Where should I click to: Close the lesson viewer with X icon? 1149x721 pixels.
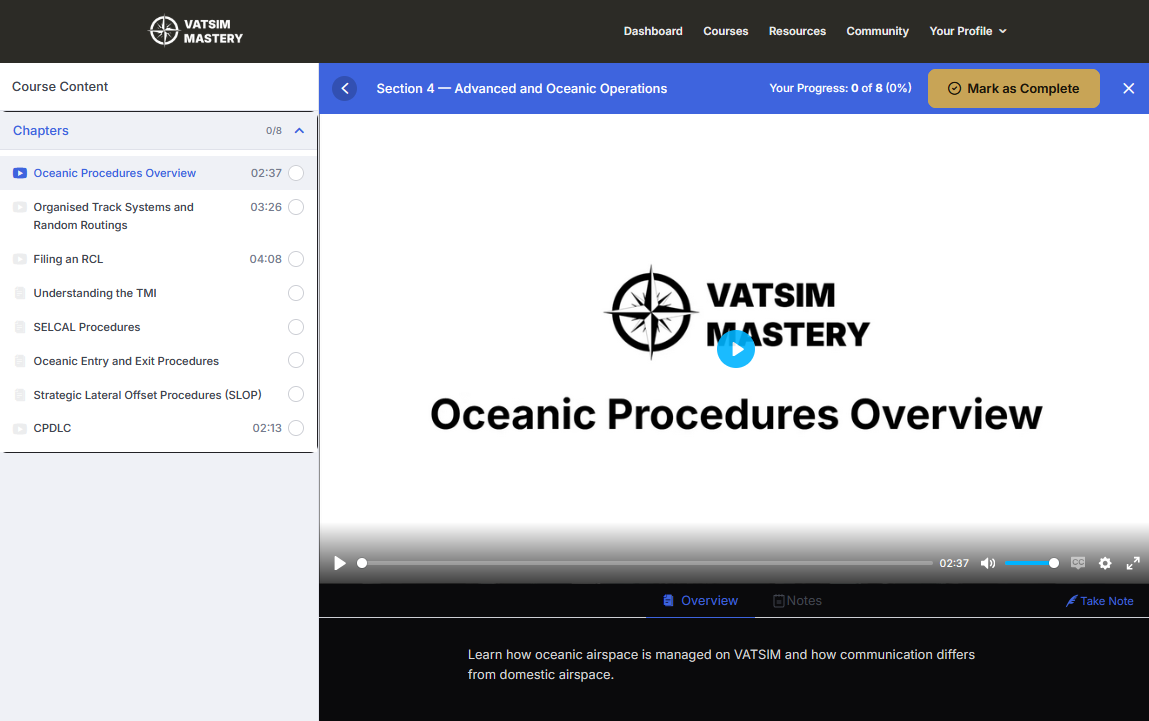(x=1128, y=89)
